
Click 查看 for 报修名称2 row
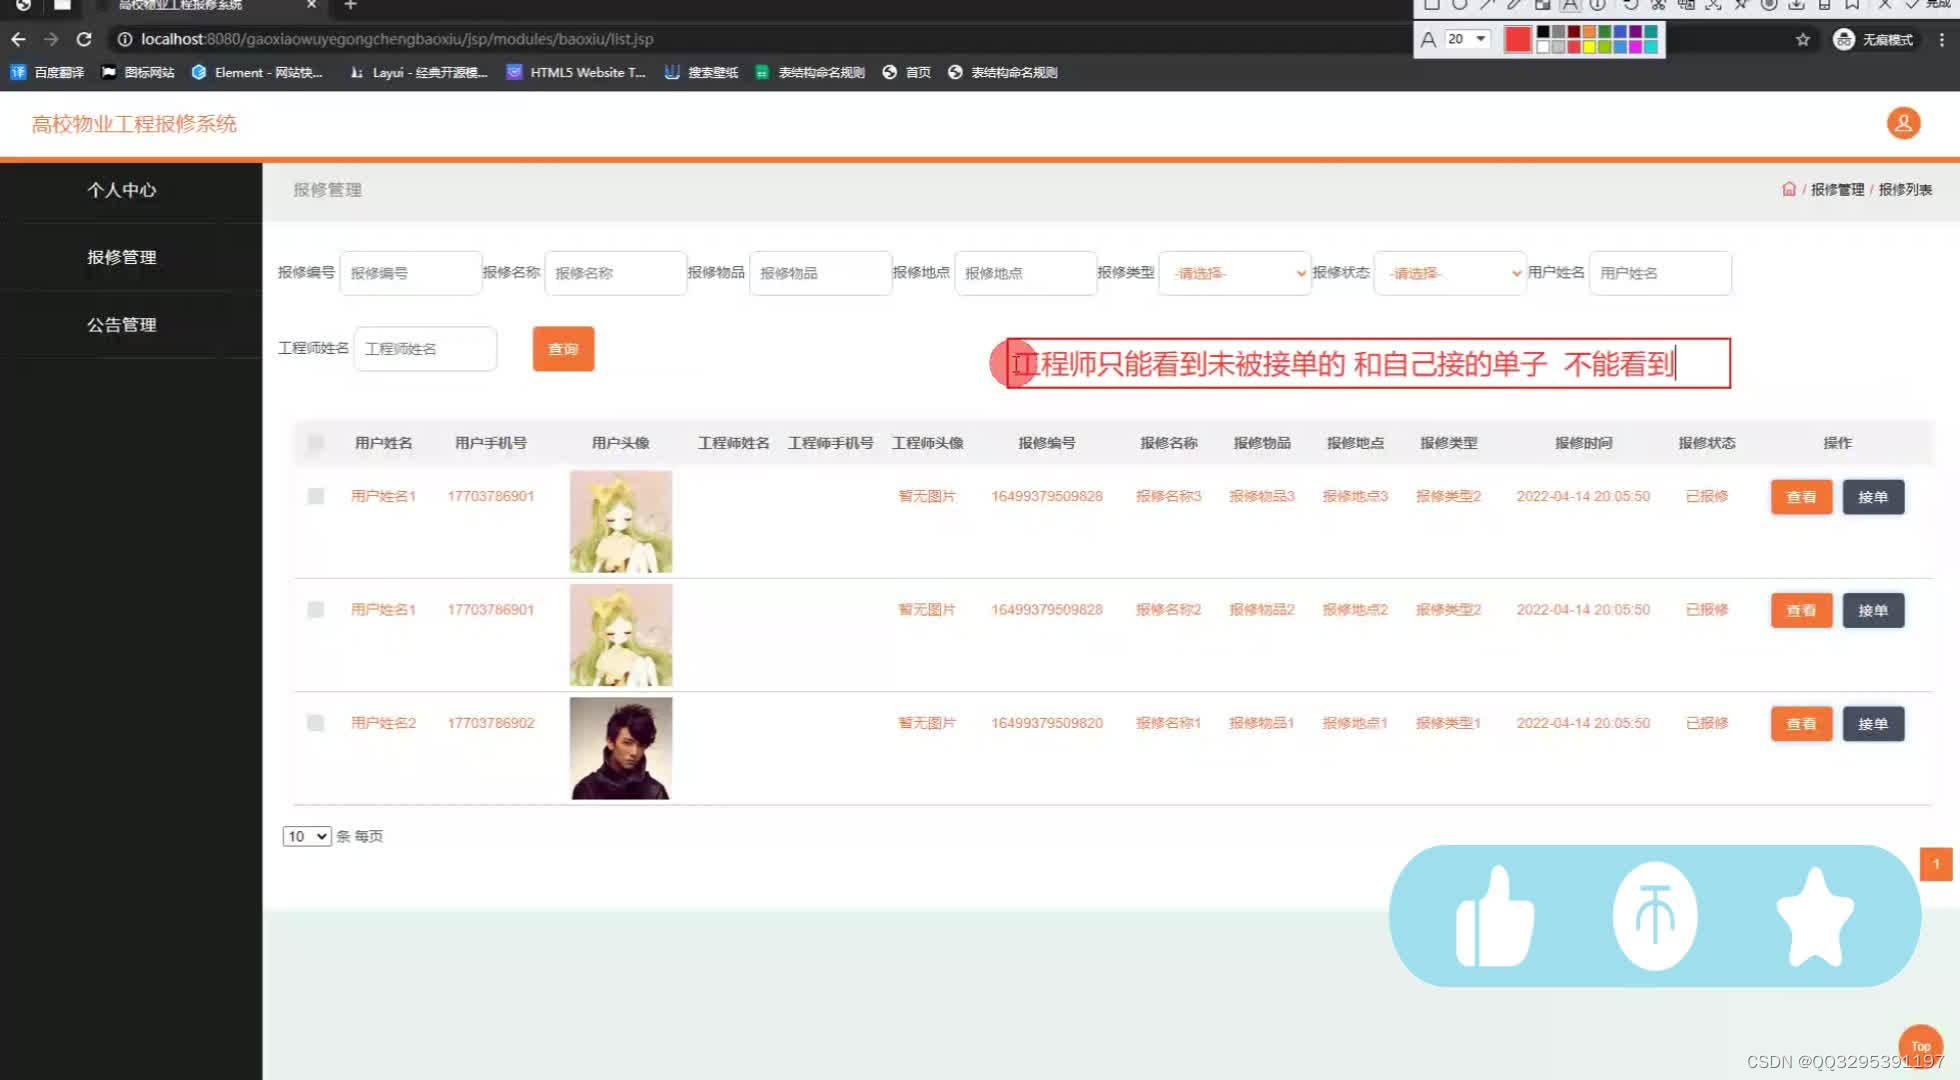pos(1801,610)
